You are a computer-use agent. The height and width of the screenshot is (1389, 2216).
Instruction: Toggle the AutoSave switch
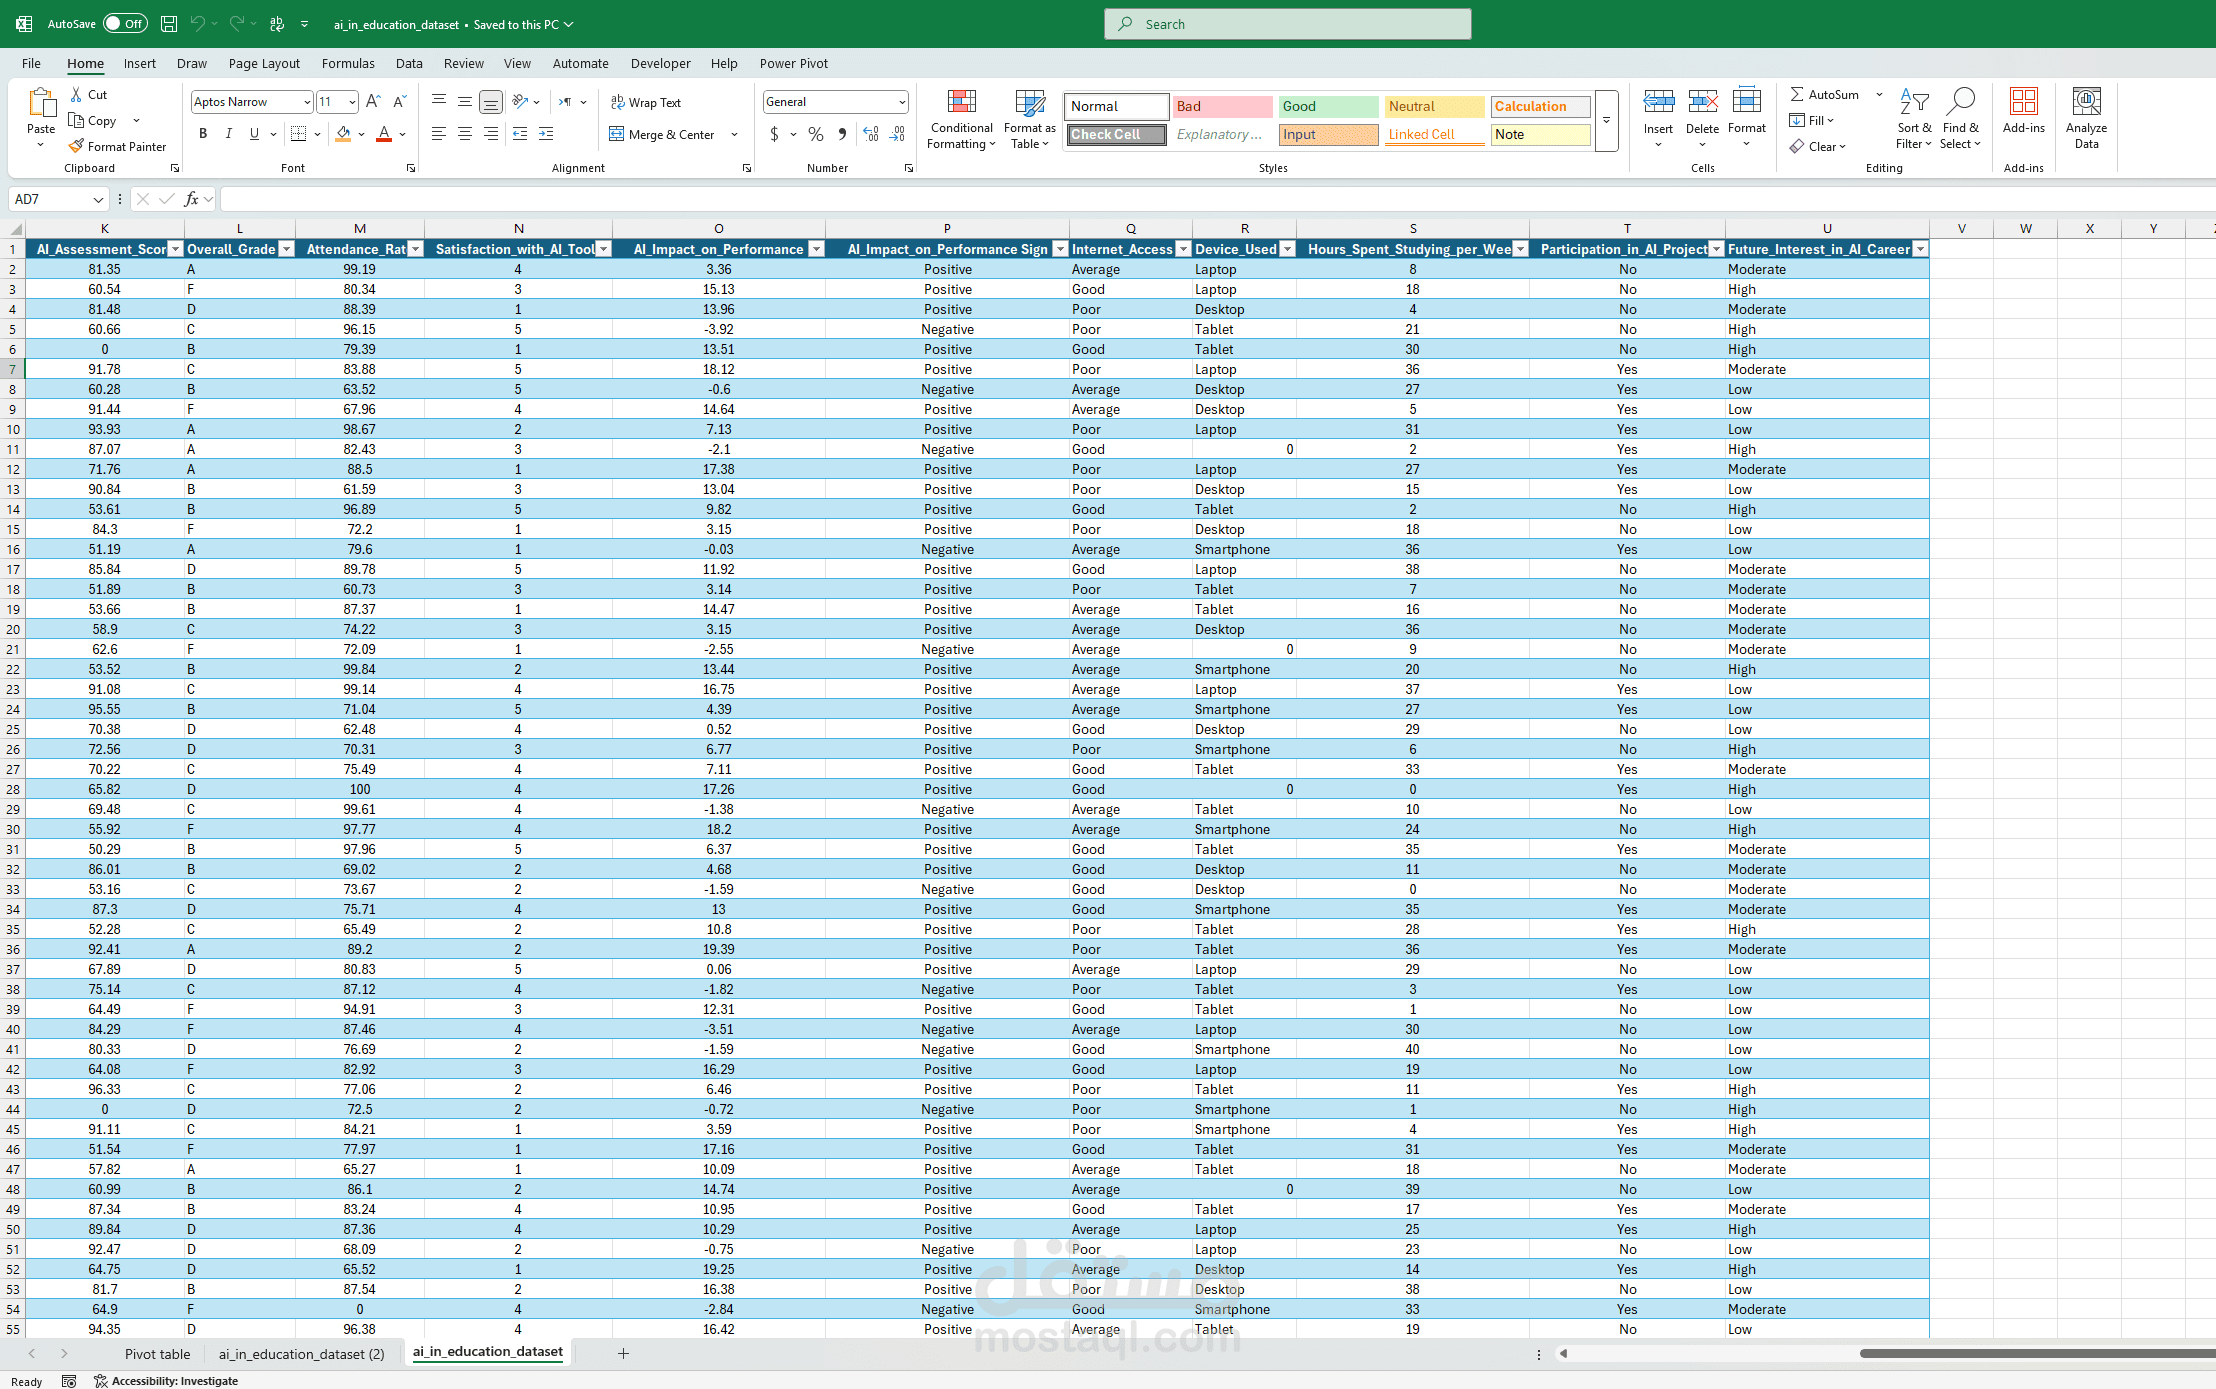pyautogui.click(x=125, y=24)
